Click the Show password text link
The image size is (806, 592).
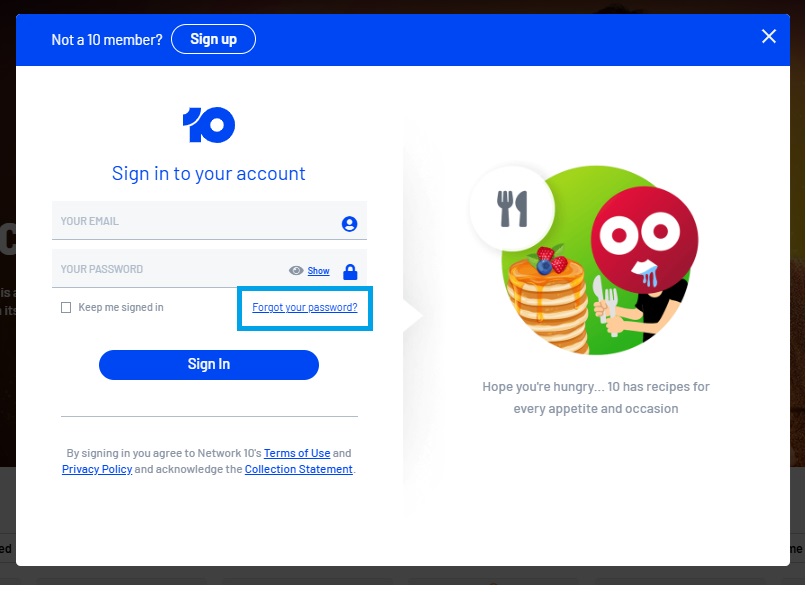click(318, 271)
